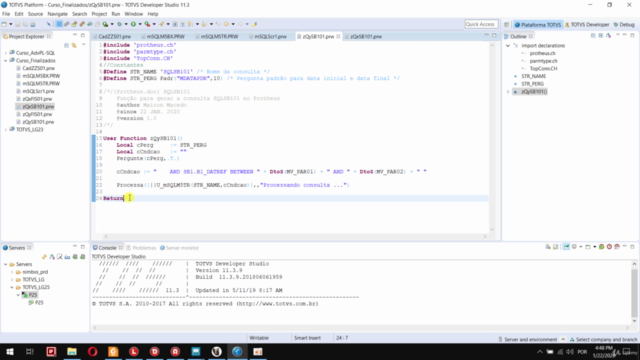Click the Collapse All icon in Project Explorer

coord(67,45)
